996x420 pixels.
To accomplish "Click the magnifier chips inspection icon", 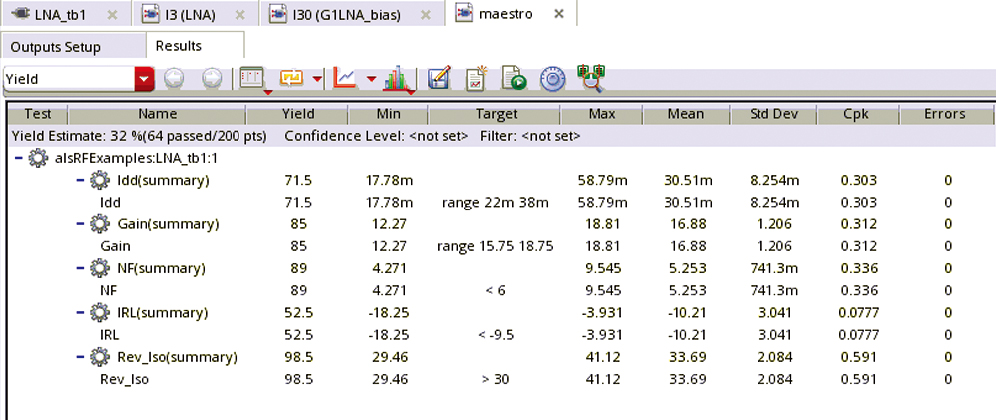I will [x=591, y=78].
